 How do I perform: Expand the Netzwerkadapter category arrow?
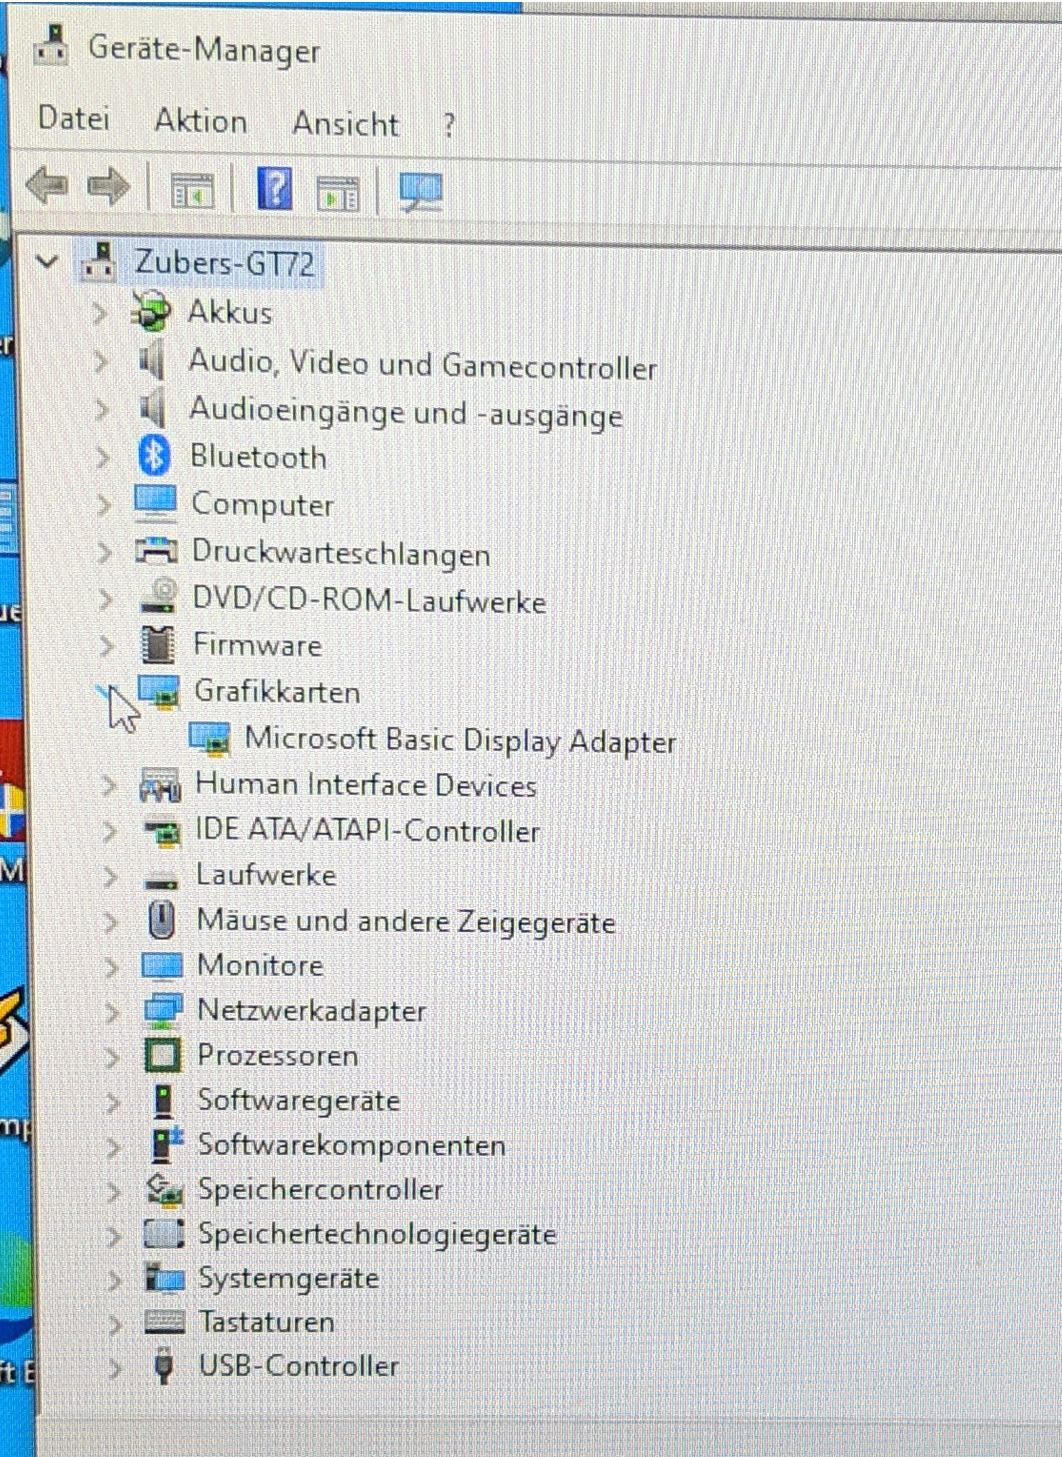tap(112, 1012)
